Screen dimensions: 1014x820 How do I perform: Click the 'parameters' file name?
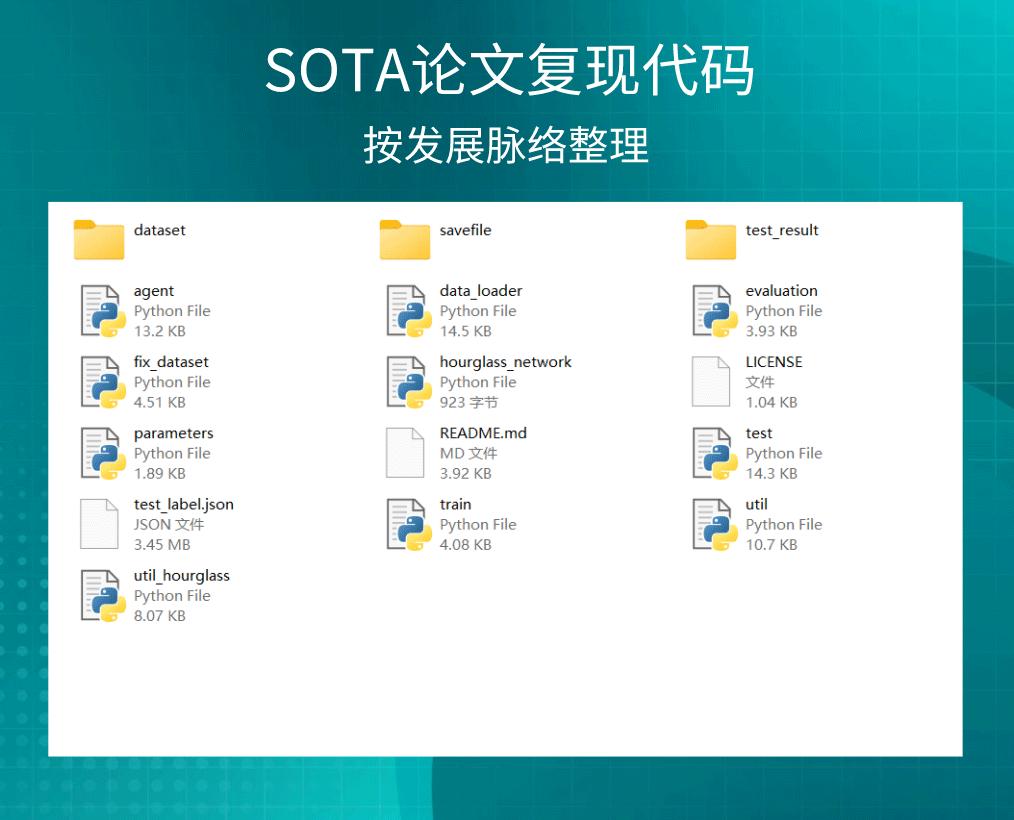point(173,434)
